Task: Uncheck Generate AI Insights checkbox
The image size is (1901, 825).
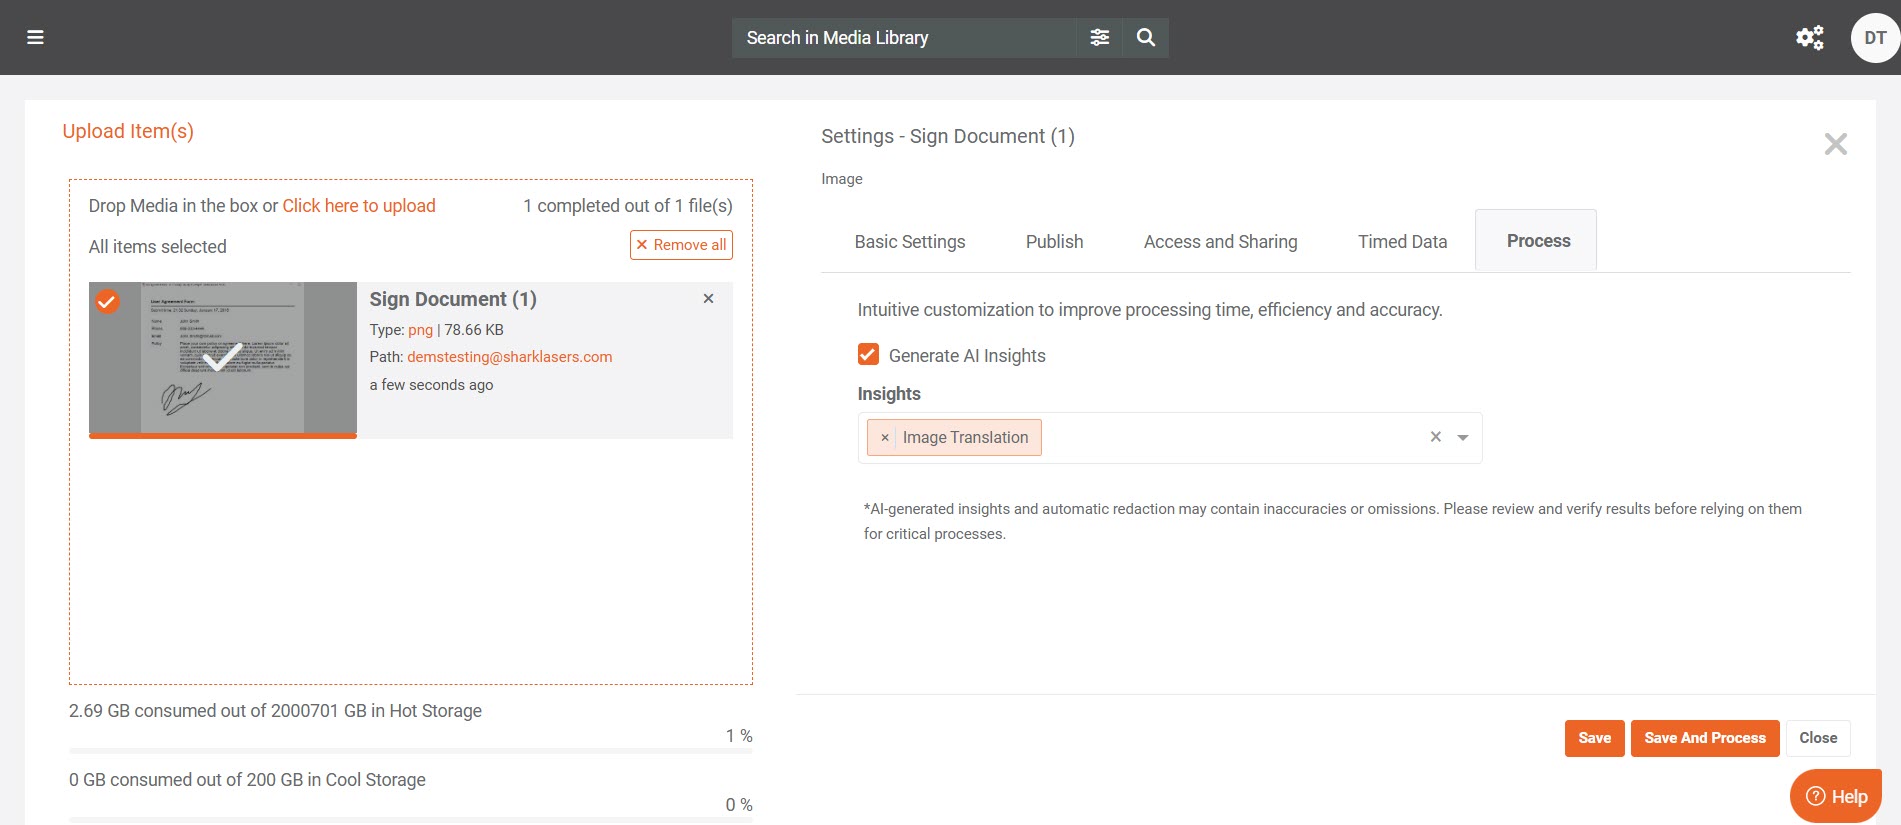Action: pos(868,355)
